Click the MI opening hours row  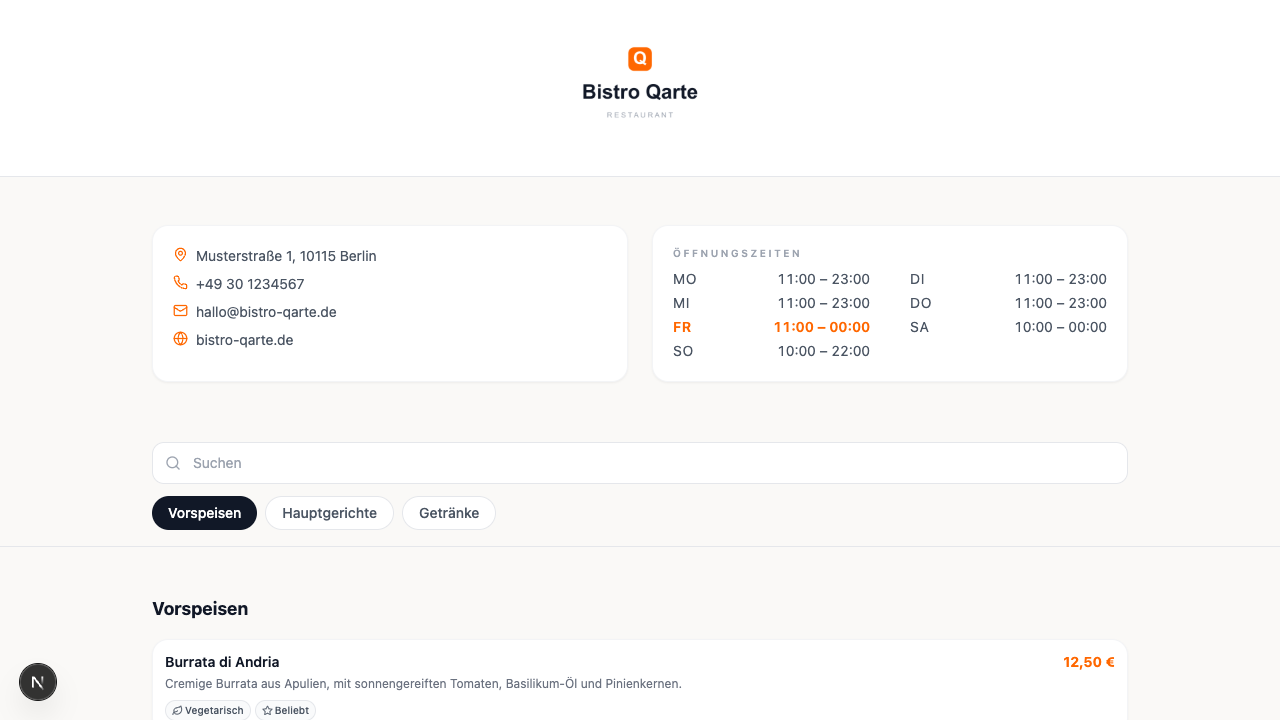pyautogui.click(x=771, y=303)
